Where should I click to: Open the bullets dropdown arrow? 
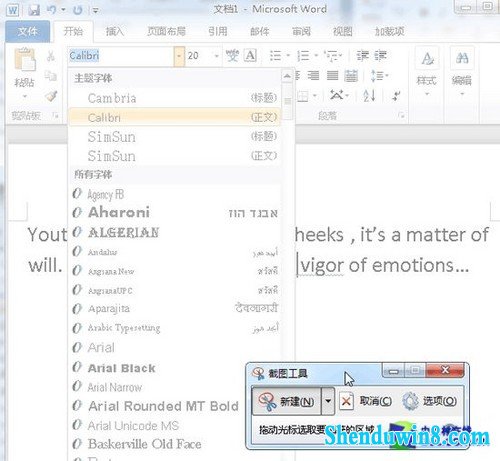coord(288,56)
